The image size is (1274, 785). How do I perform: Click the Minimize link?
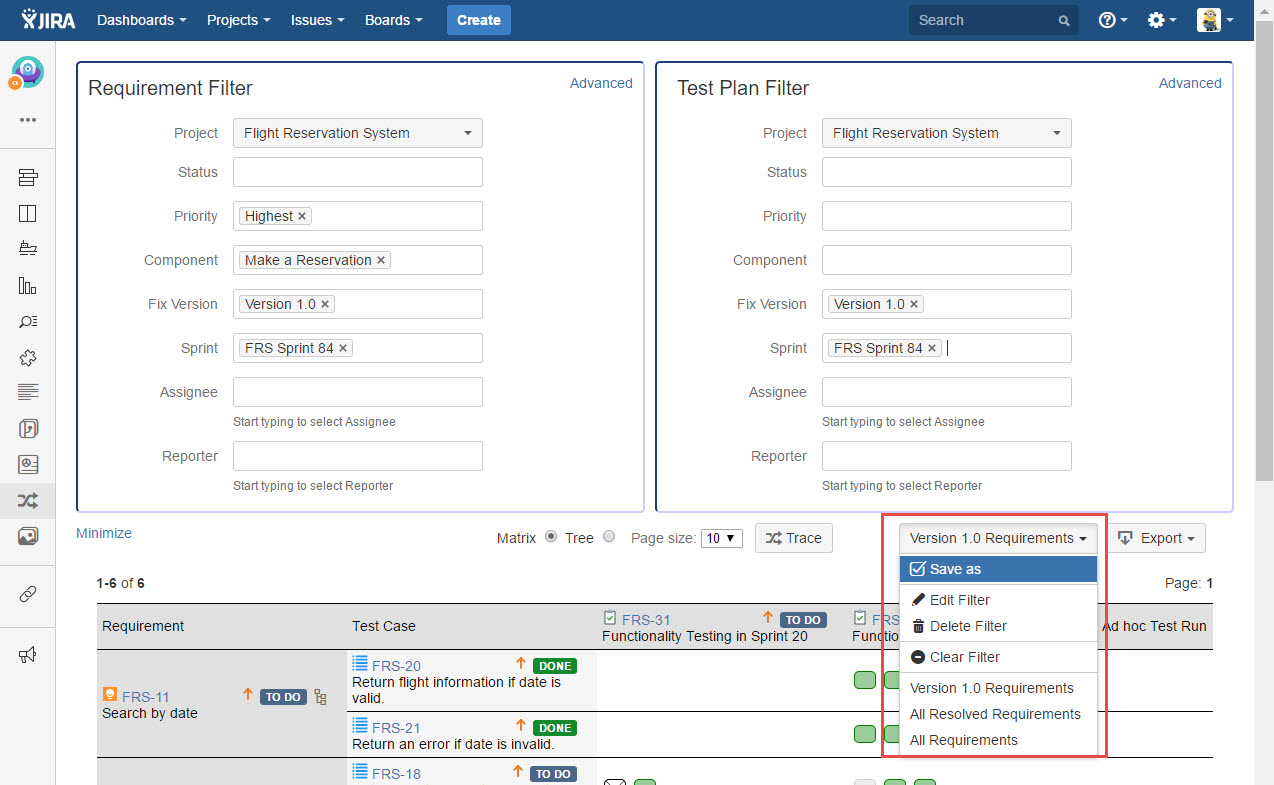click(x=104, y=533)
